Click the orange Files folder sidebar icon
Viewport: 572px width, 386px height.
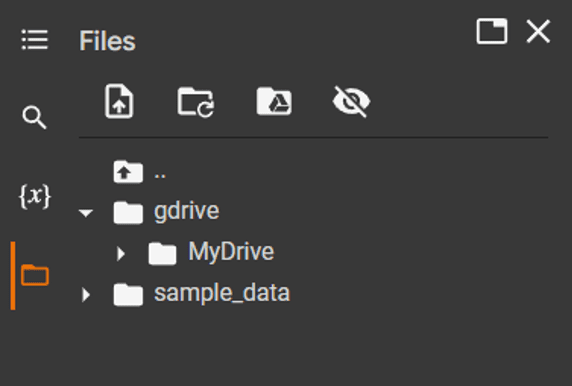pyautogui.click(x=35, y=275)
